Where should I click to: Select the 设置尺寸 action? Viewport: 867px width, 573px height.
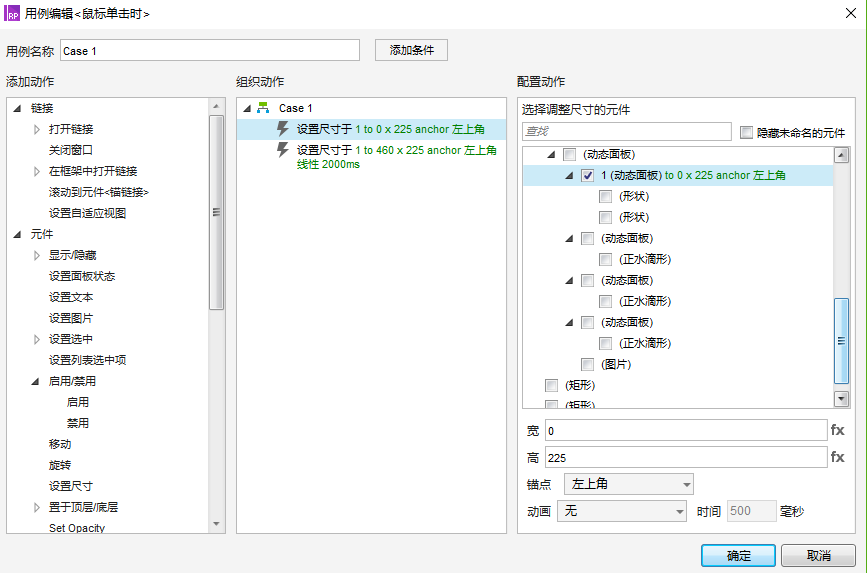pos(71,486)
